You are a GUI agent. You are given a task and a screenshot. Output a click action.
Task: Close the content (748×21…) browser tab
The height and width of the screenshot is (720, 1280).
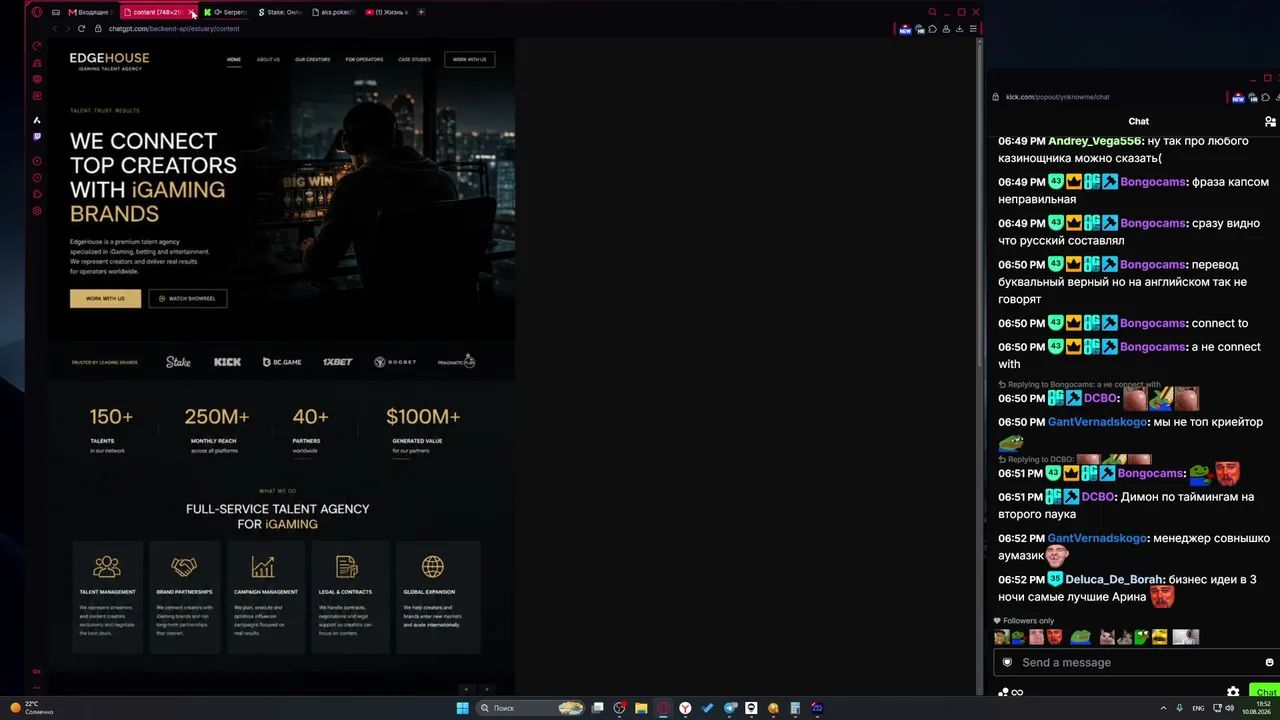(191, 13)
